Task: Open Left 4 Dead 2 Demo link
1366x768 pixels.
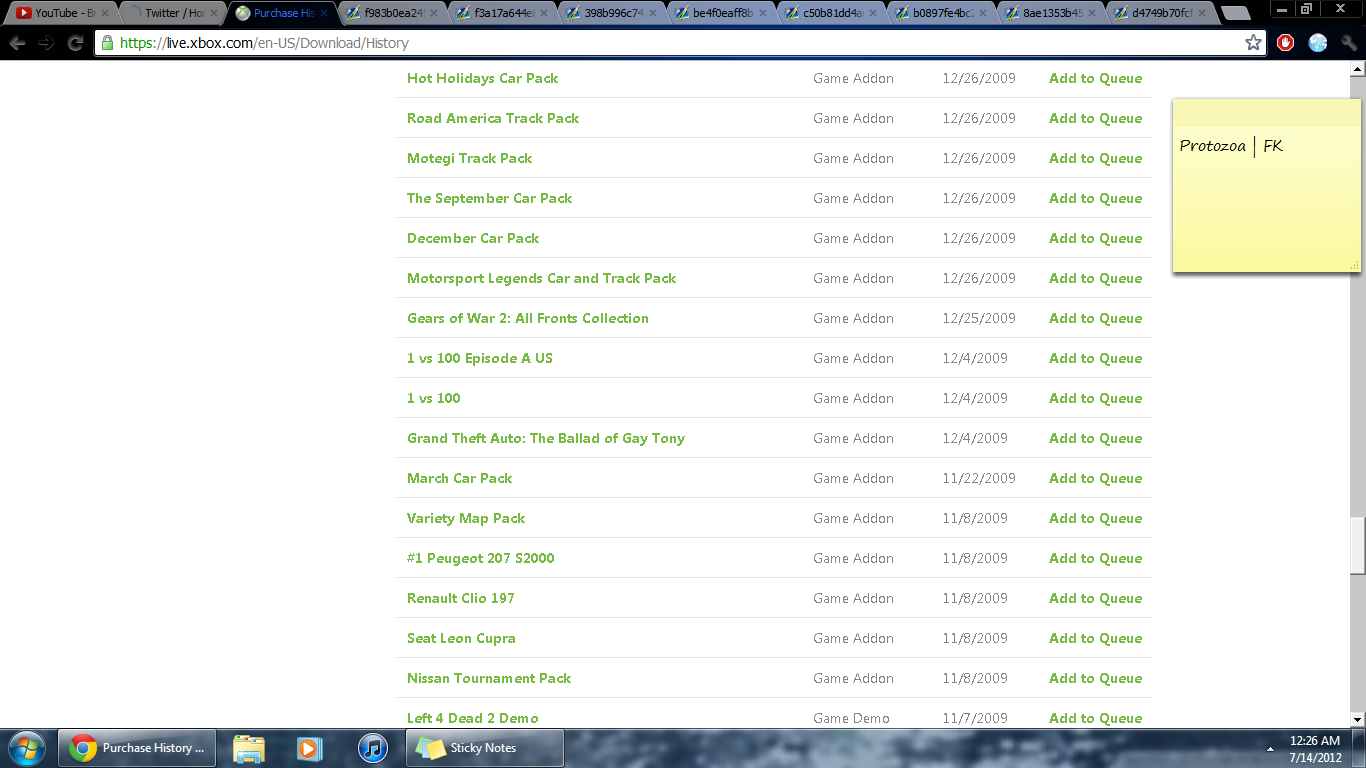Action: pyautogui.click(x=472, y=718)
